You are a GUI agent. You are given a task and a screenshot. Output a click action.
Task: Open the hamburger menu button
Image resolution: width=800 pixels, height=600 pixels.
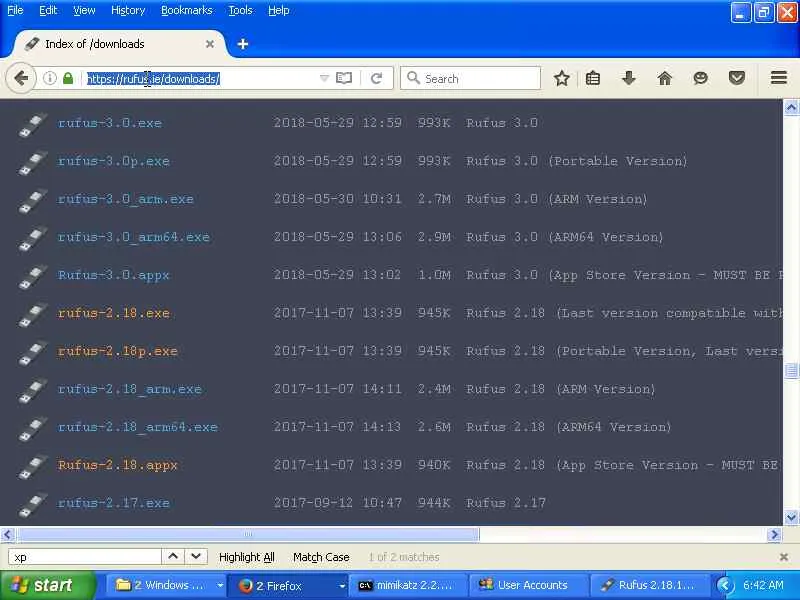coord(779,78)
